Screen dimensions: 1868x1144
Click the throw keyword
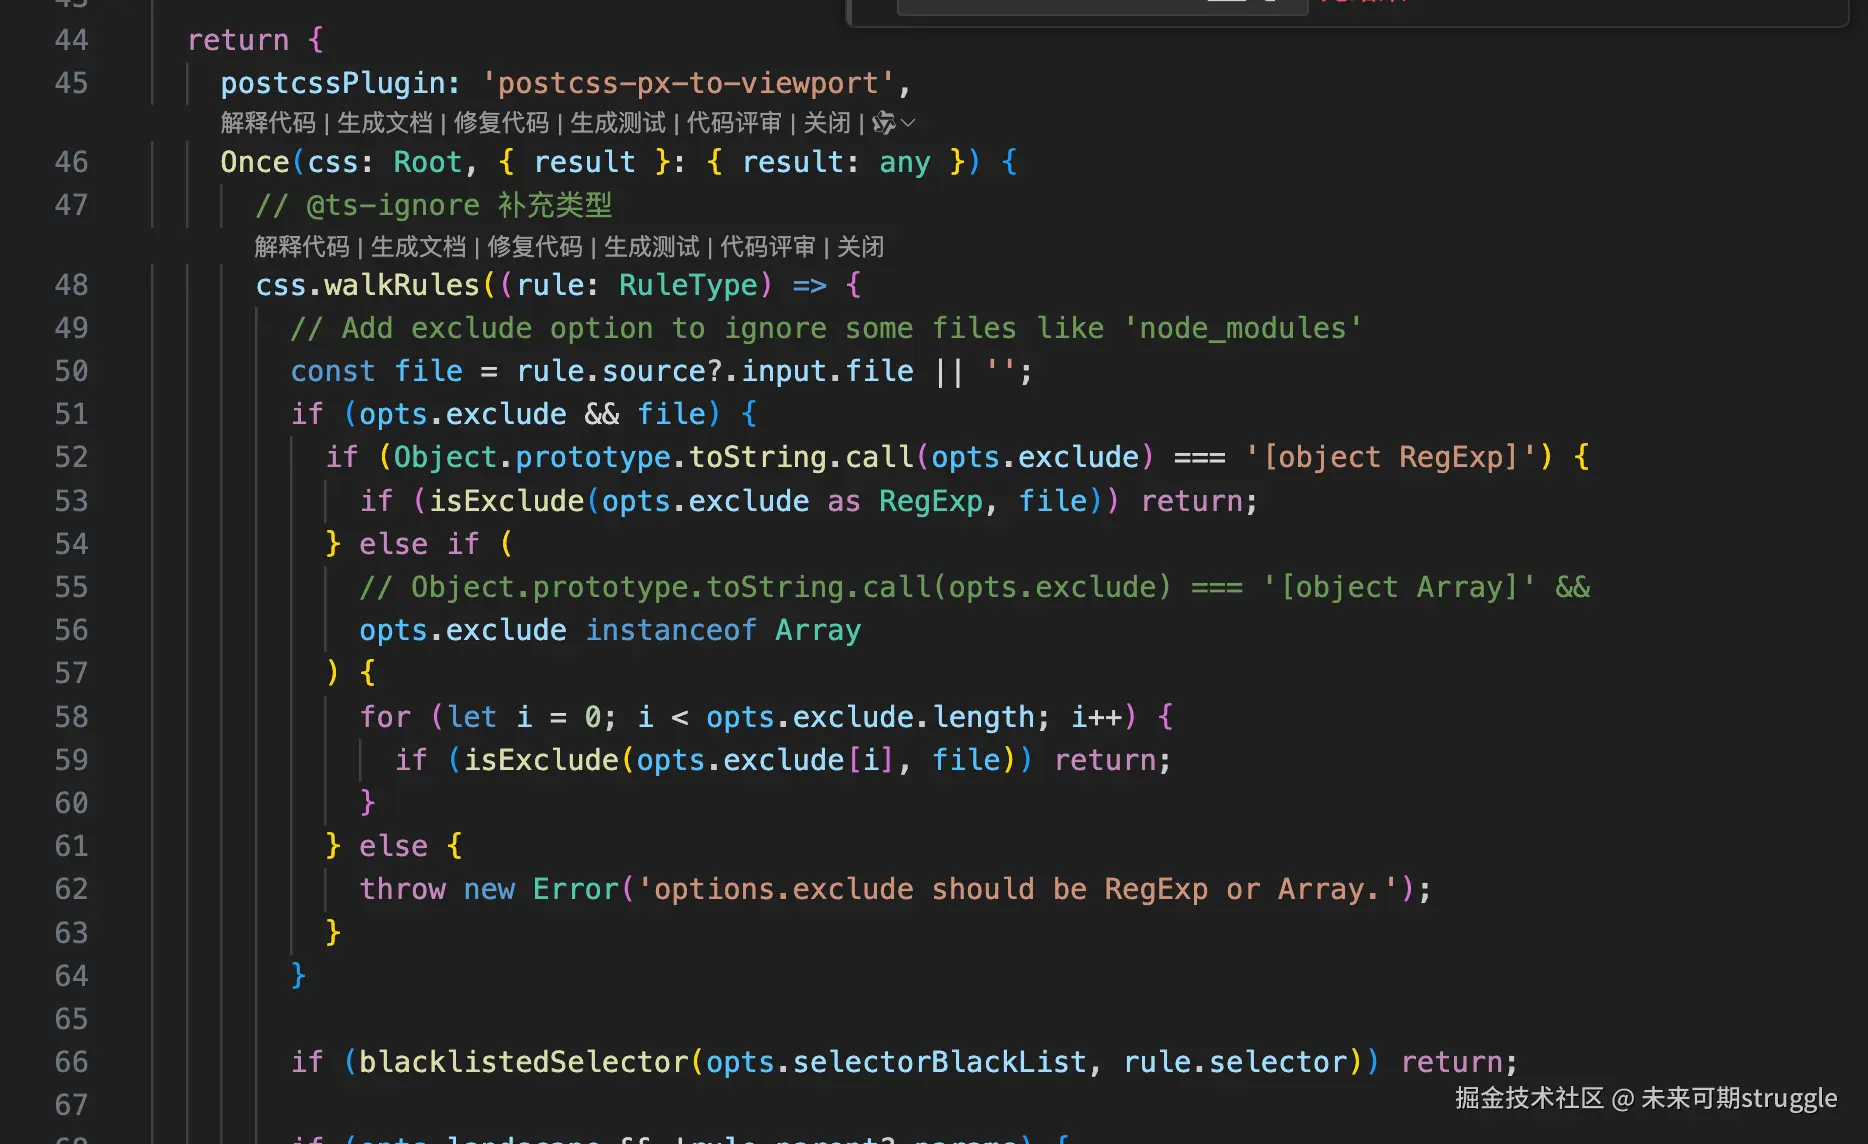[402, 889]
